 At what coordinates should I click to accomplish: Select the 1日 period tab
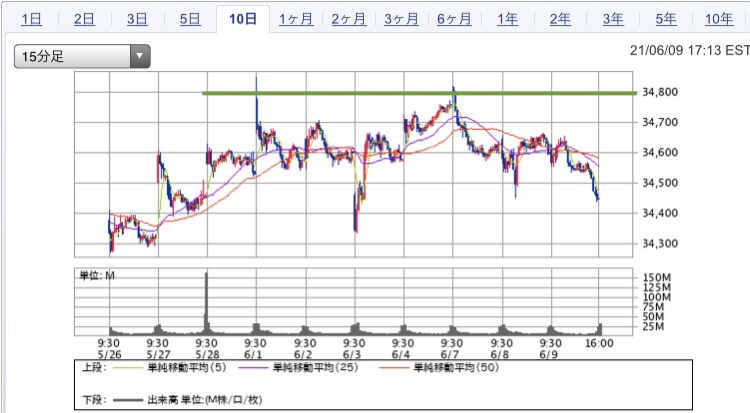click(32, 19)
